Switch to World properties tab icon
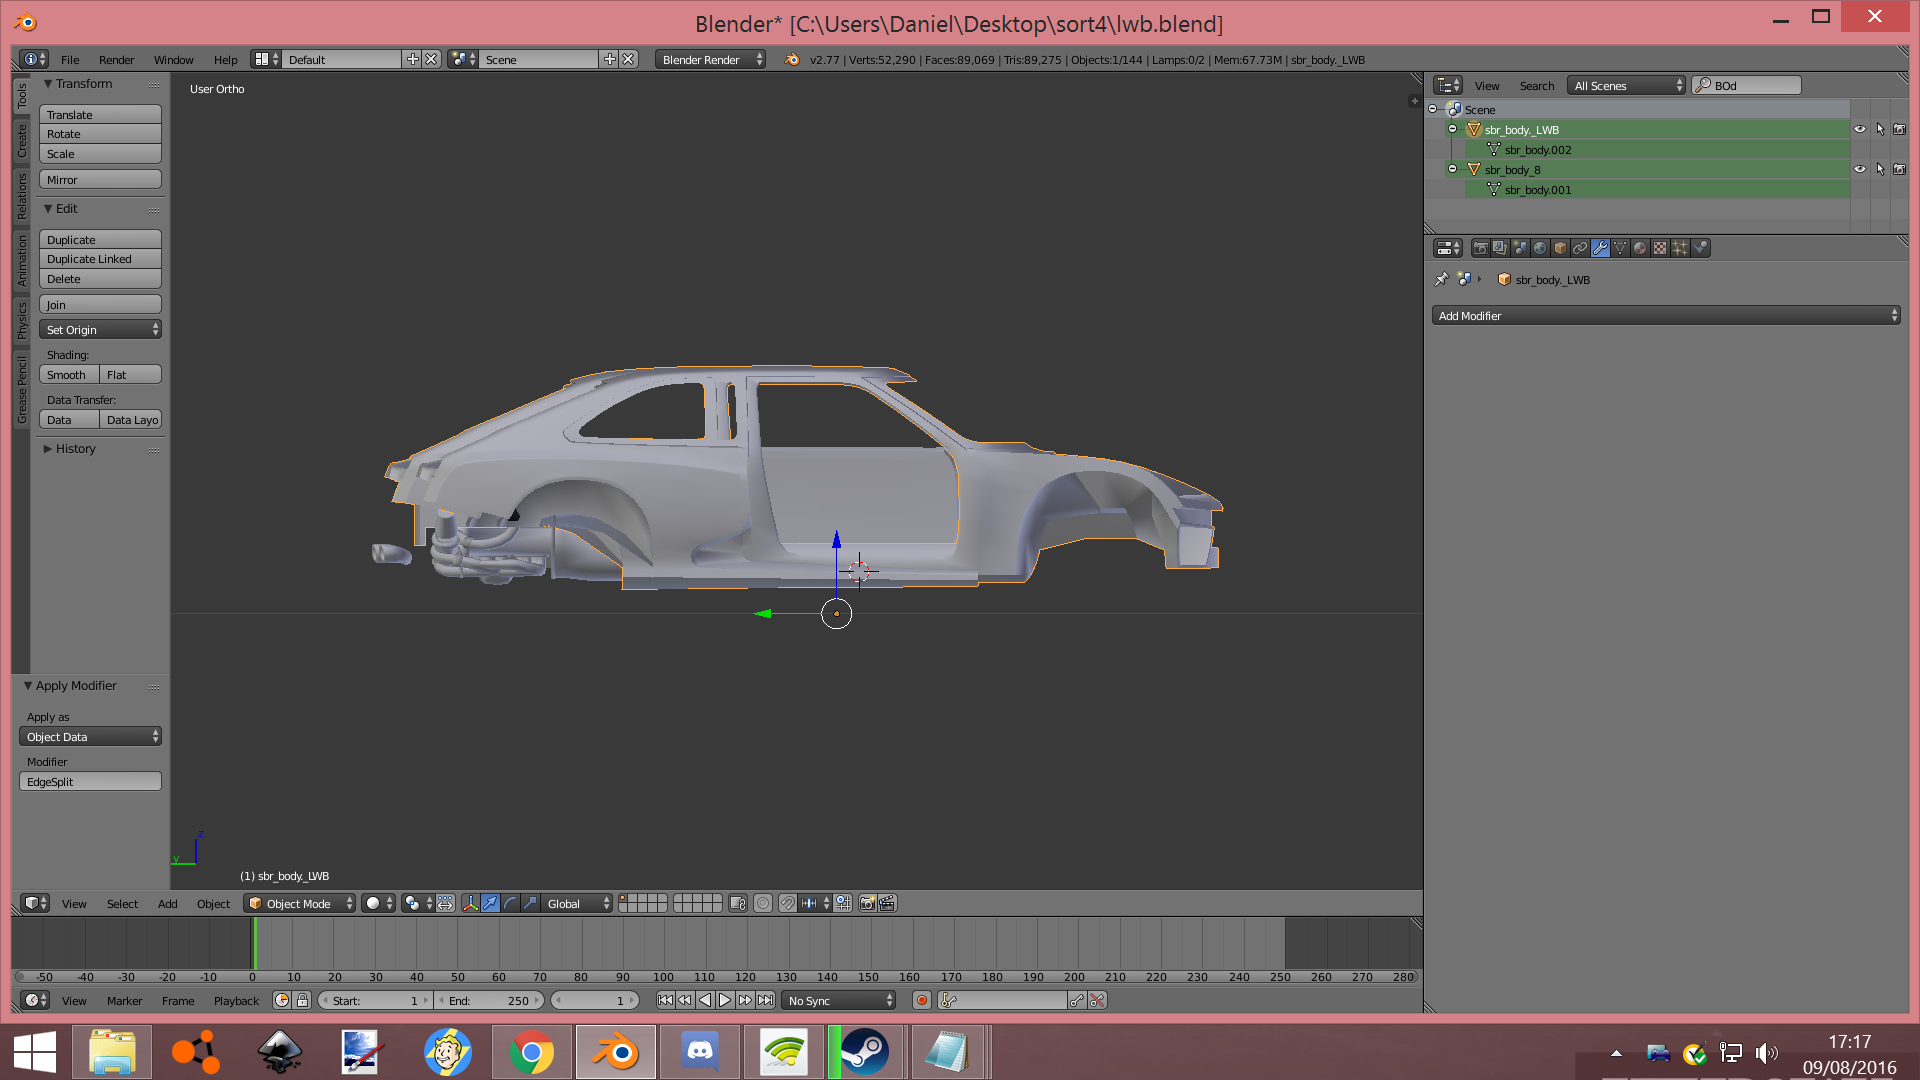The width and height of the screenshot is (1920, 1080). pyautogui.click(x=1540, y=248)
